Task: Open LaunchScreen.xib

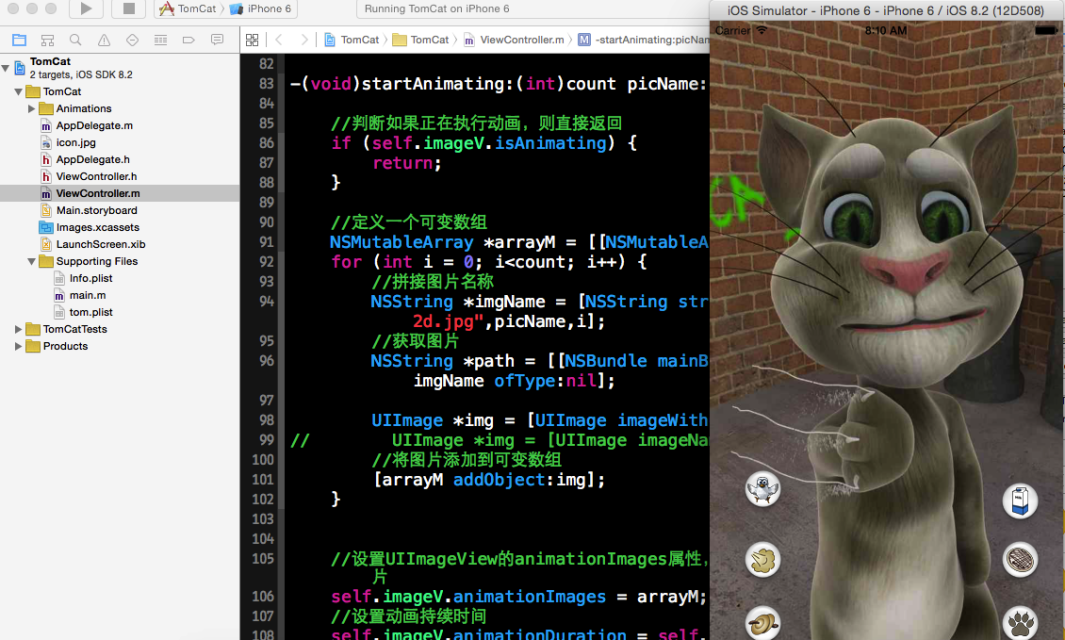Action: (100, 245)
